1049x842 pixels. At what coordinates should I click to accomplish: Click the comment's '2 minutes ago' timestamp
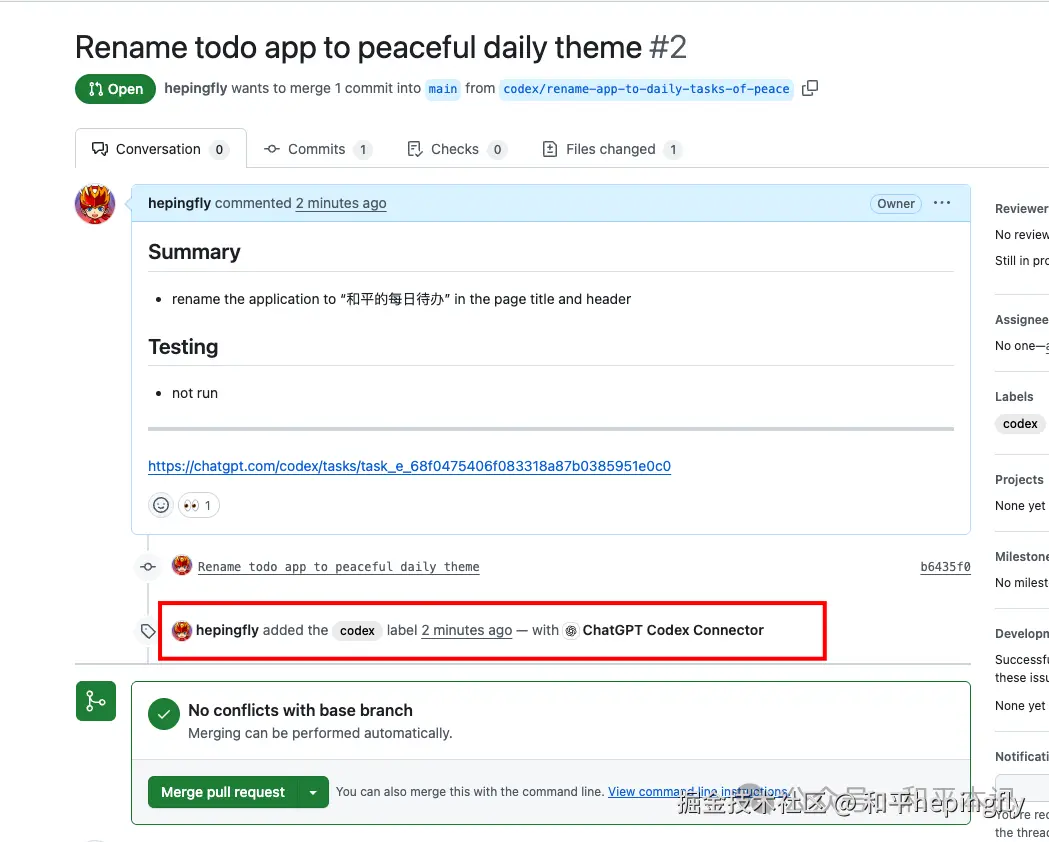coord(341,203)
